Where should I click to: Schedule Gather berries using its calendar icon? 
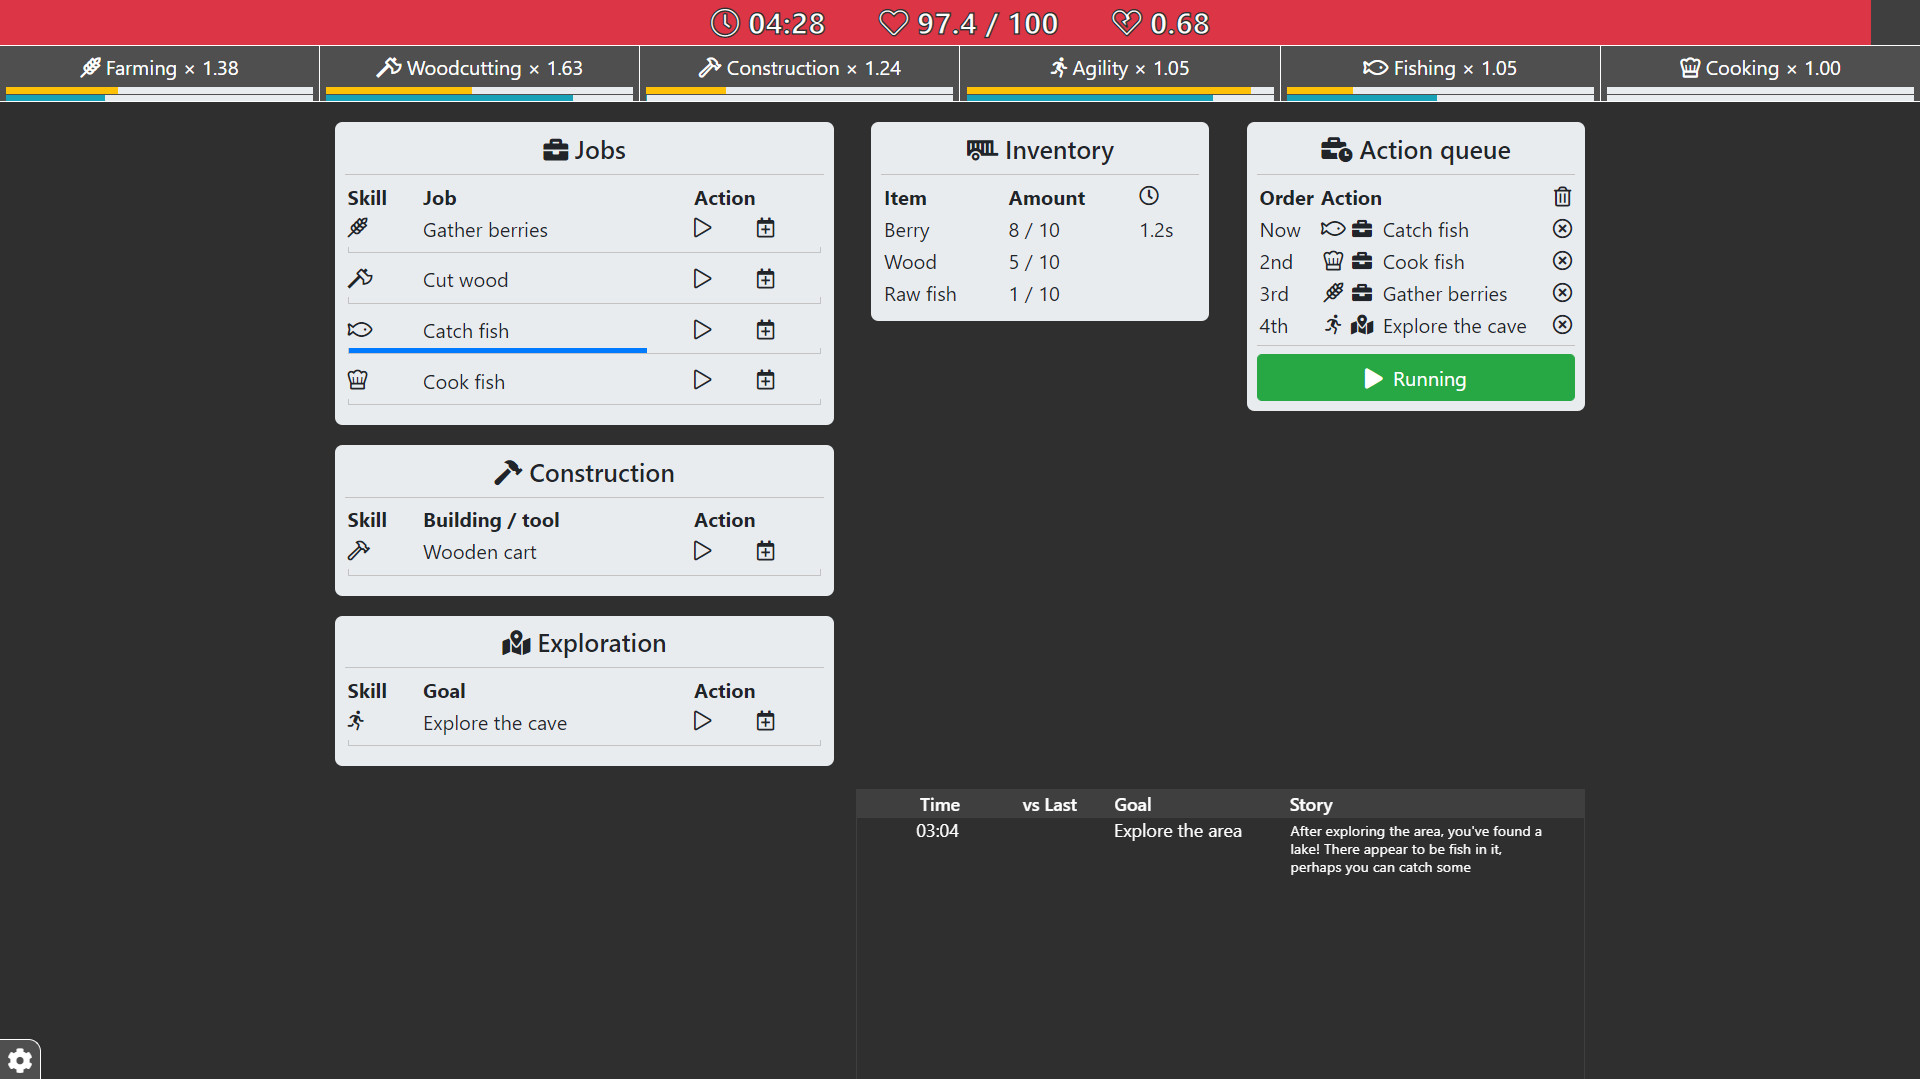766,228
